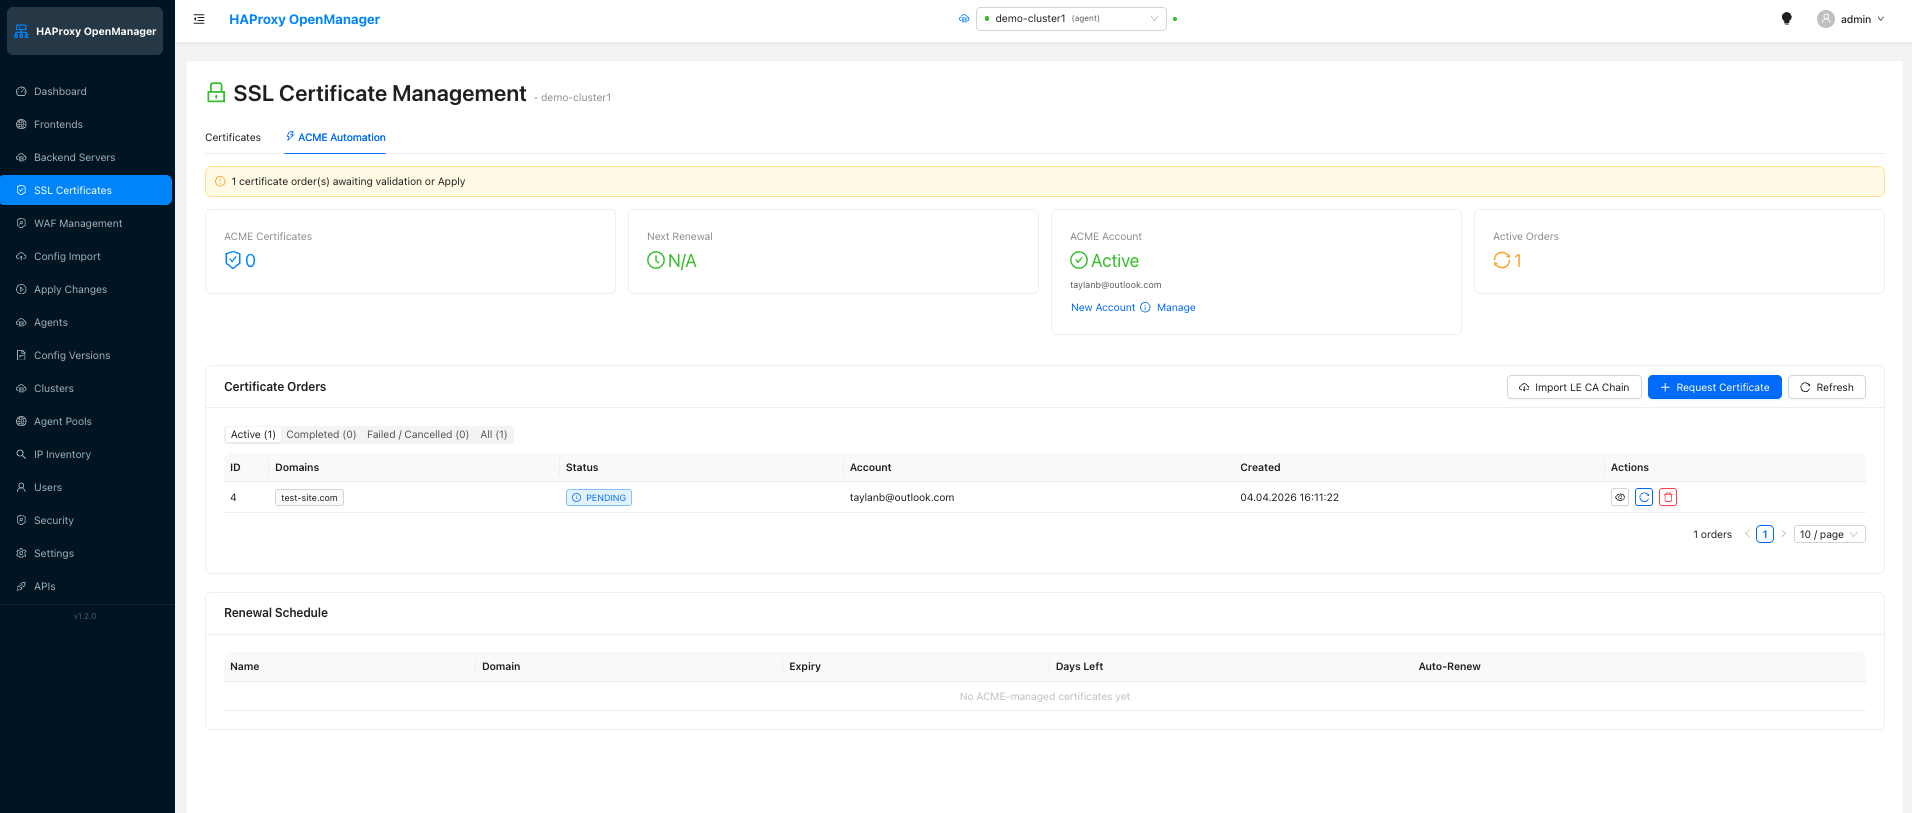The width and height of the screenshot is (1912, 813).
Task: Collapse the sidebar with the menu-fold icon
Action: coord(199,19)
